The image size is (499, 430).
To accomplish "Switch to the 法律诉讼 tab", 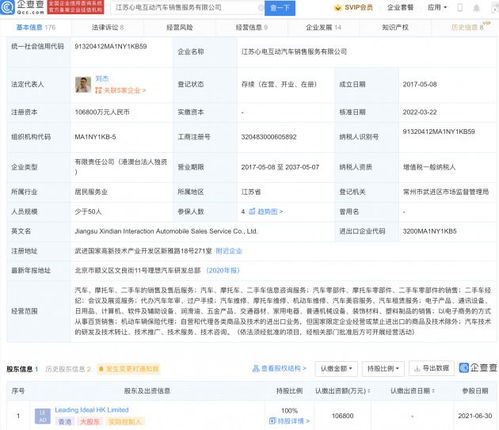I will pos(108,27).
